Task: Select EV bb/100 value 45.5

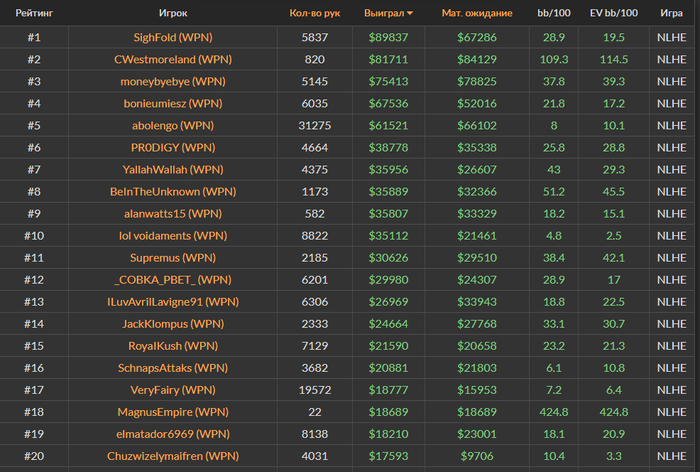Action: (x=613, y=192)
